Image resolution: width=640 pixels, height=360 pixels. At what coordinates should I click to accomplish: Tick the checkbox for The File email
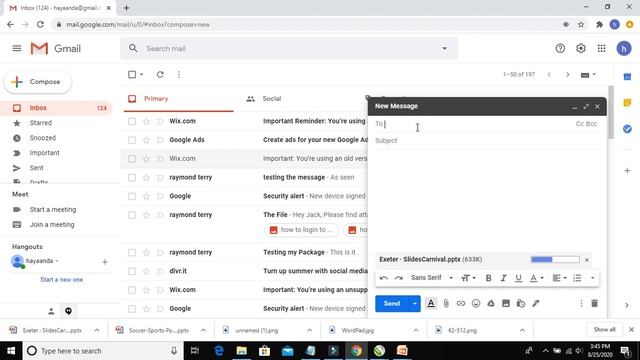point(132,215)
